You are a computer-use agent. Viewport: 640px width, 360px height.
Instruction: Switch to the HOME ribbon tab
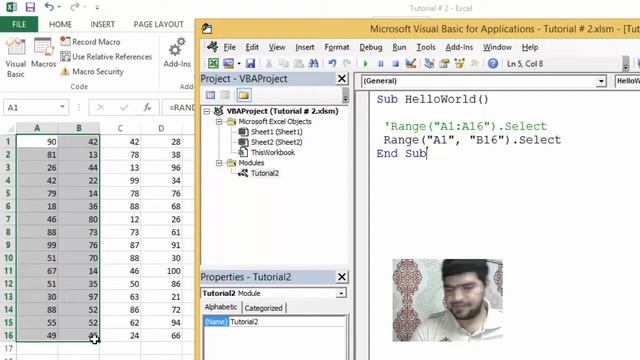pos(60,24)
